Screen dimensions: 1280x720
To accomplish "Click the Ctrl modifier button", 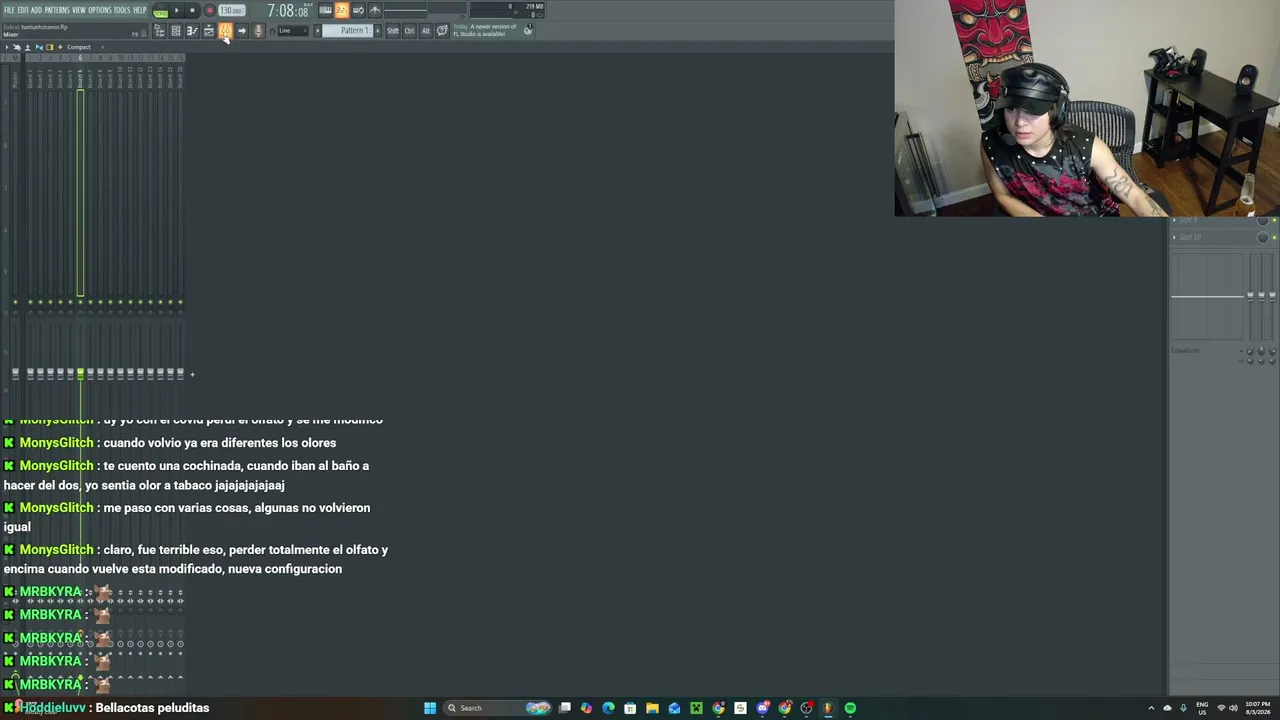I will [x=409, y=31].
